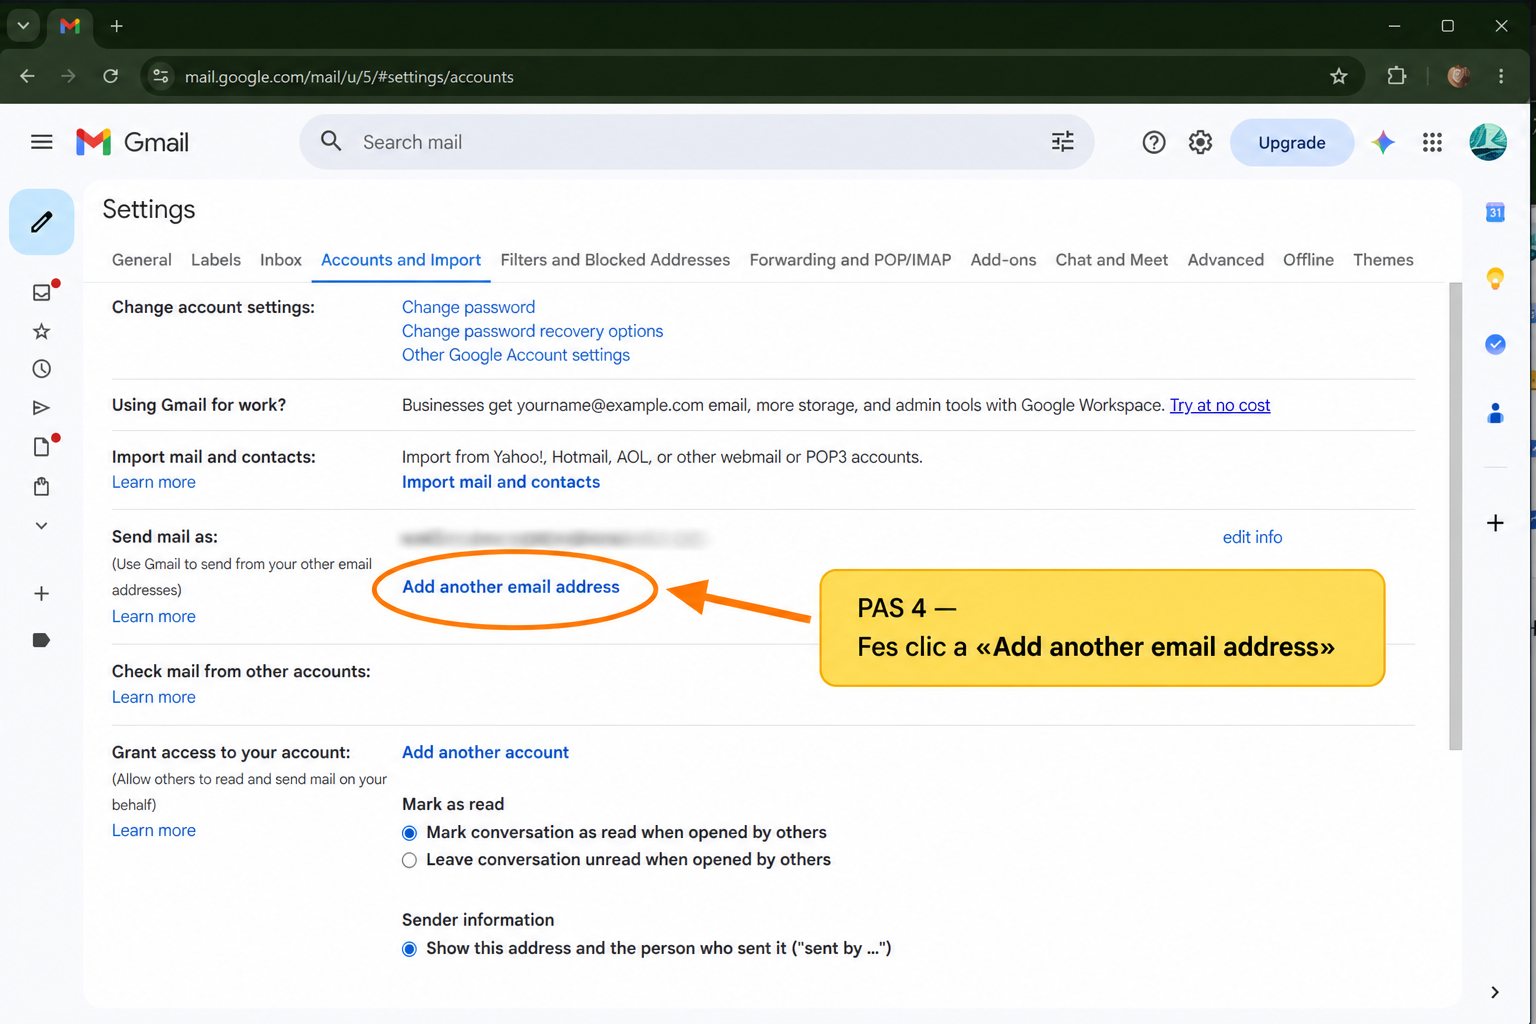
Task: Open the main menu hamburger icon
Action: pyautogui.click(x=41, y=142)
